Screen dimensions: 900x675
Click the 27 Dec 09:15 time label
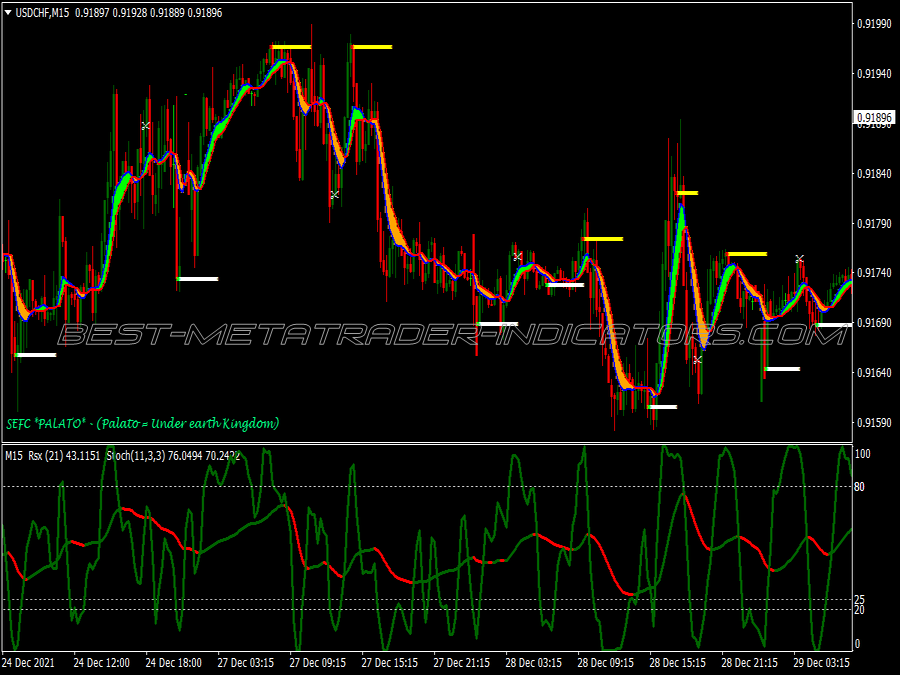point(317,662)
